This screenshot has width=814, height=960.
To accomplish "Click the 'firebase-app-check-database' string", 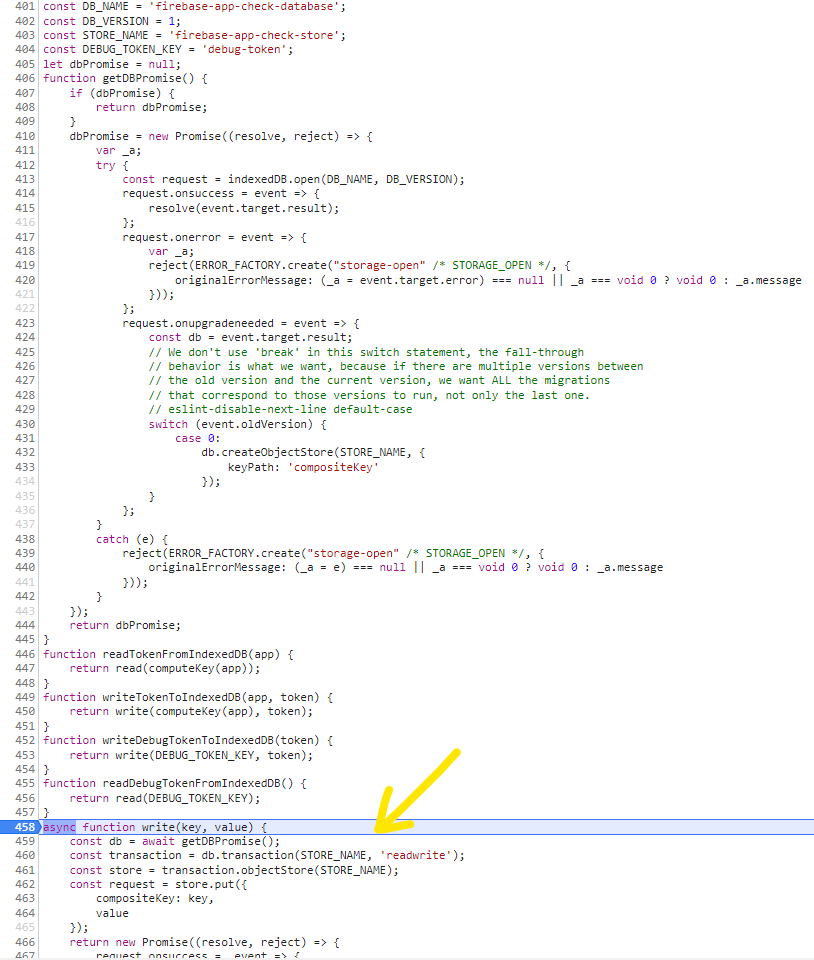I will click(248, 6).
